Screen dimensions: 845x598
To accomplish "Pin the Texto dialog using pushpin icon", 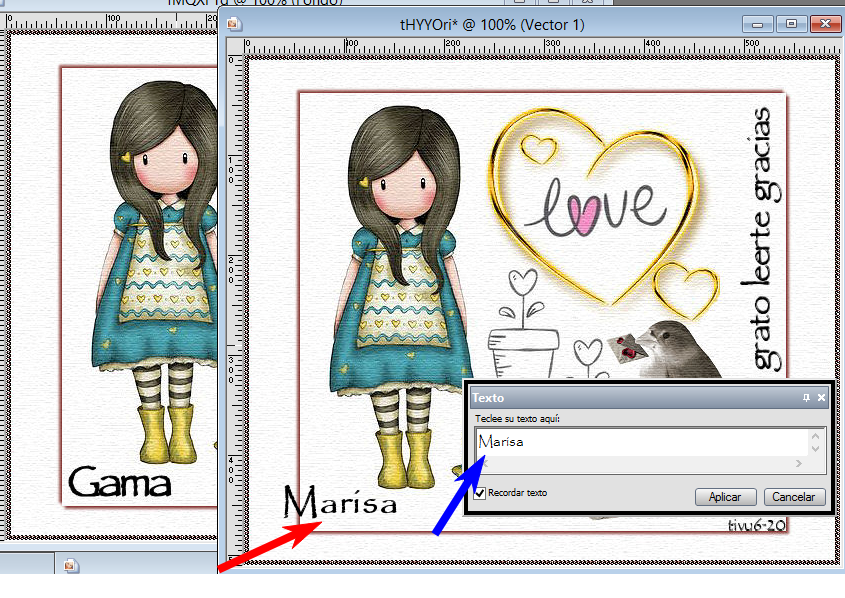I will point(806,398).
